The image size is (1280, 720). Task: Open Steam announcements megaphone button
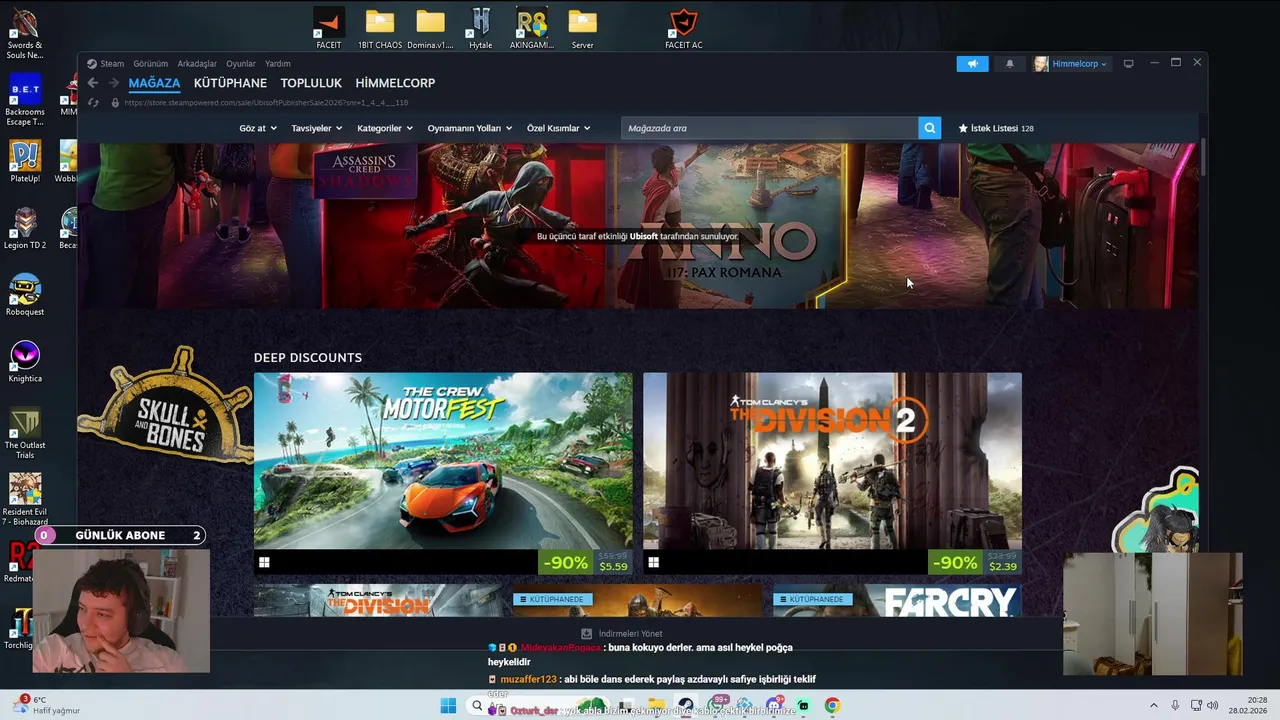[x=972, y=64]
